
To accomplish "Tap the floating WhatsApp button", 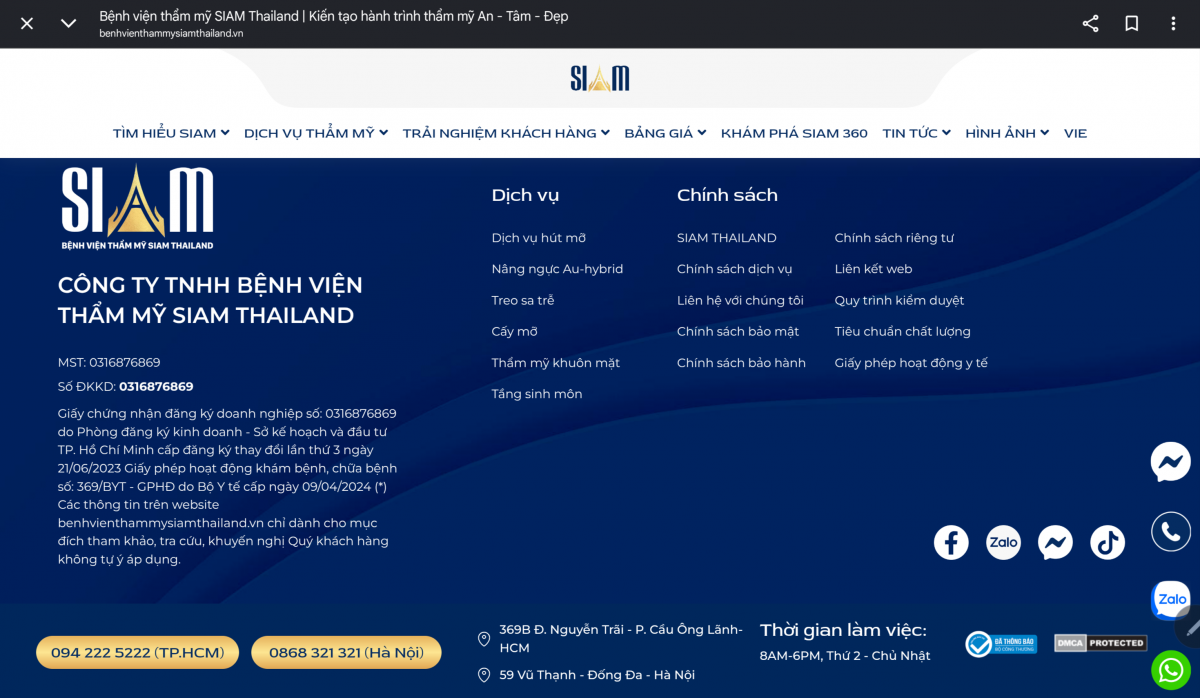I will (x=1171, y=670).
